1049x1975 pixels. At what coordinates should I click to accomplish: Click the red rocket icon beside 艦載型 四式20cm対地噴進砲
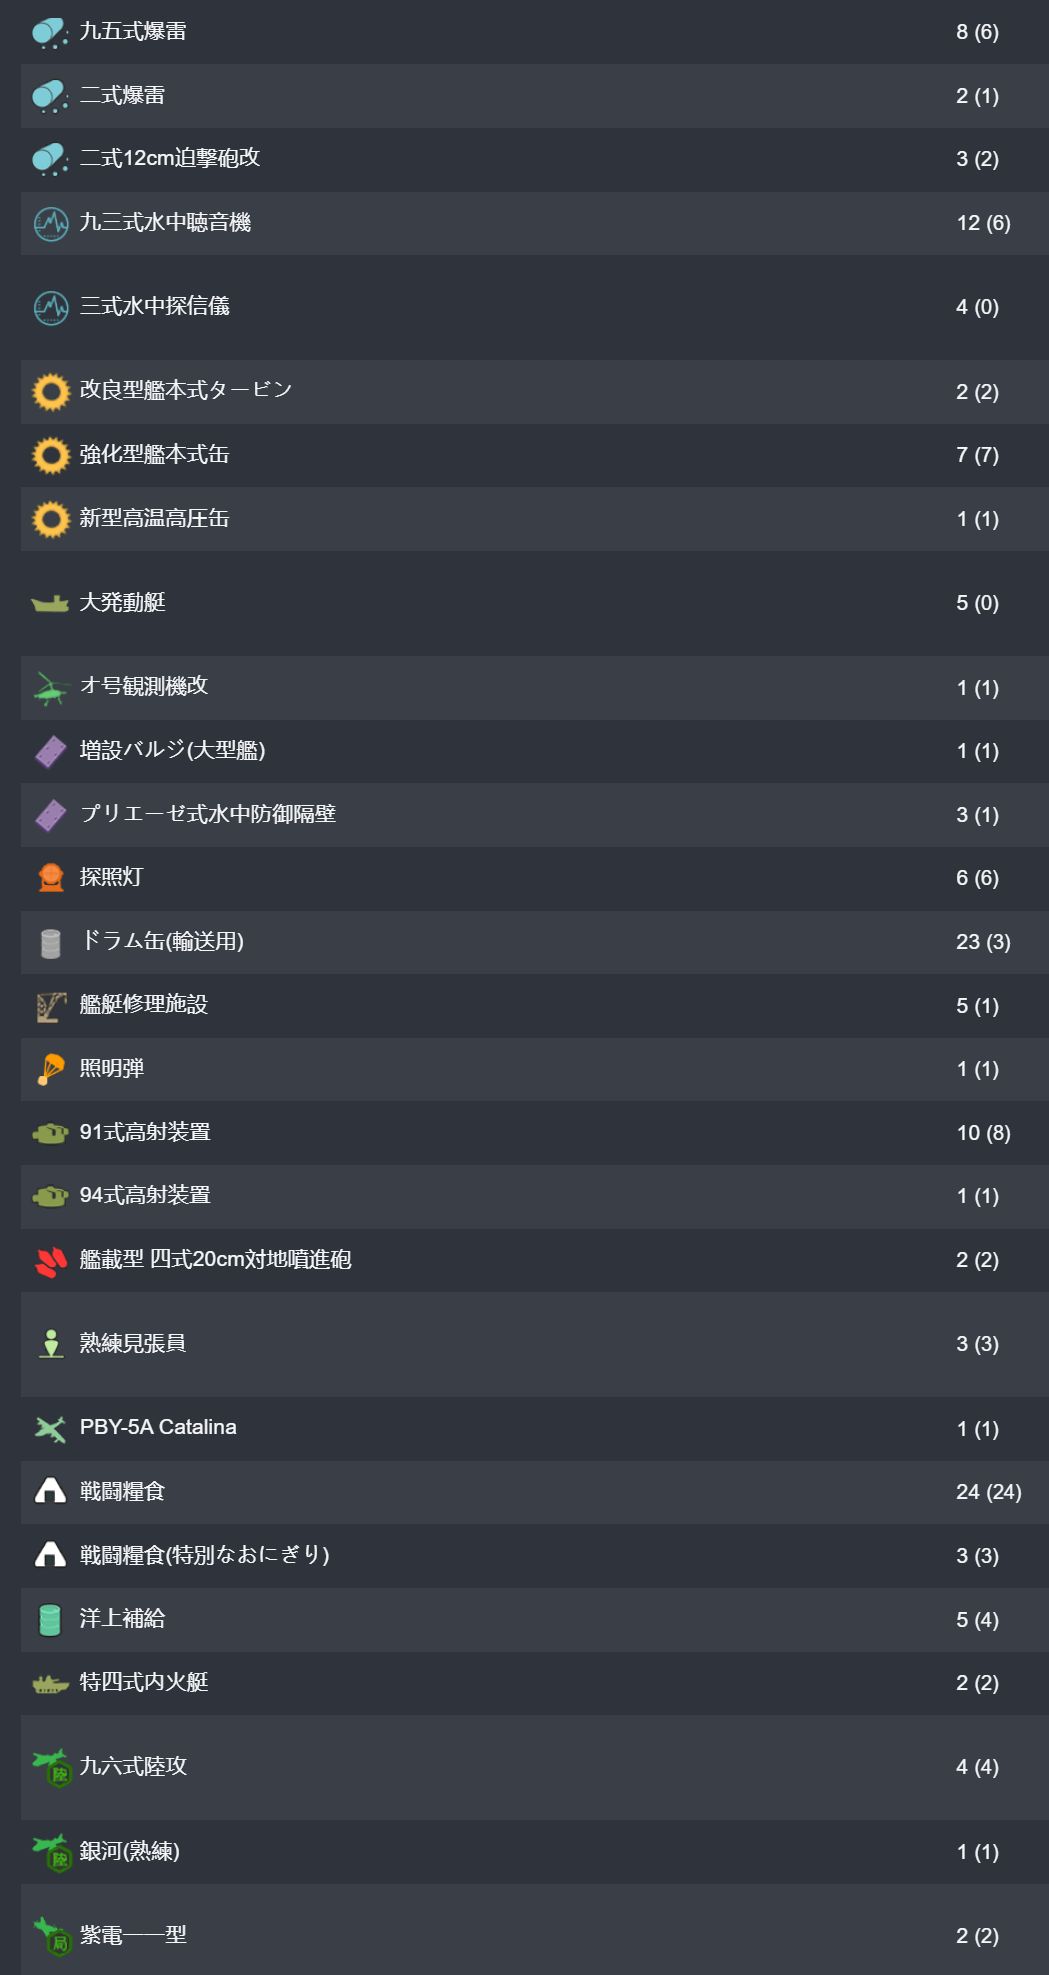click(x=51, y=1261)
